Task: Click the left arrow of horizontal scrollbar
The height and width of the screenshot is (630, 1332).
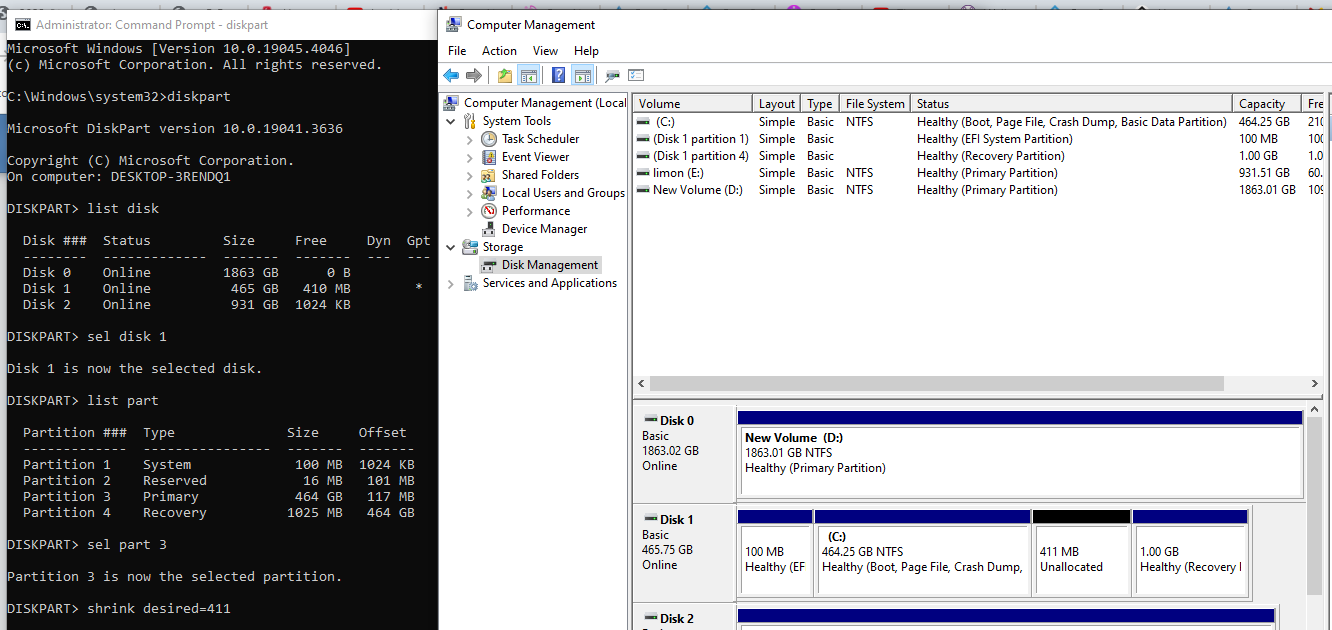Action: click(x=641, y=384)
